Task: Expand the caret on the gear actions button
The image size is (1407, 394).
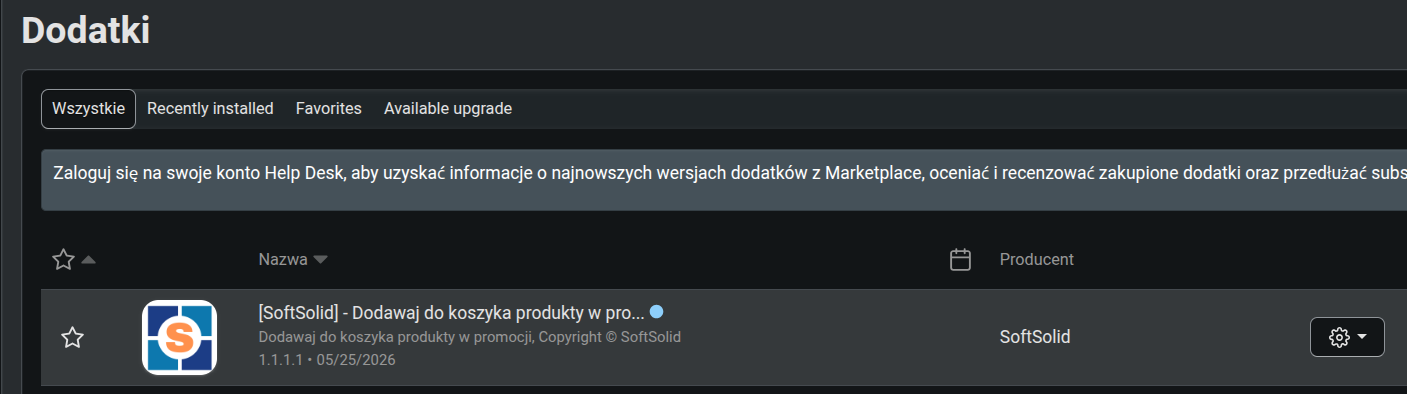Action: 1362,337
